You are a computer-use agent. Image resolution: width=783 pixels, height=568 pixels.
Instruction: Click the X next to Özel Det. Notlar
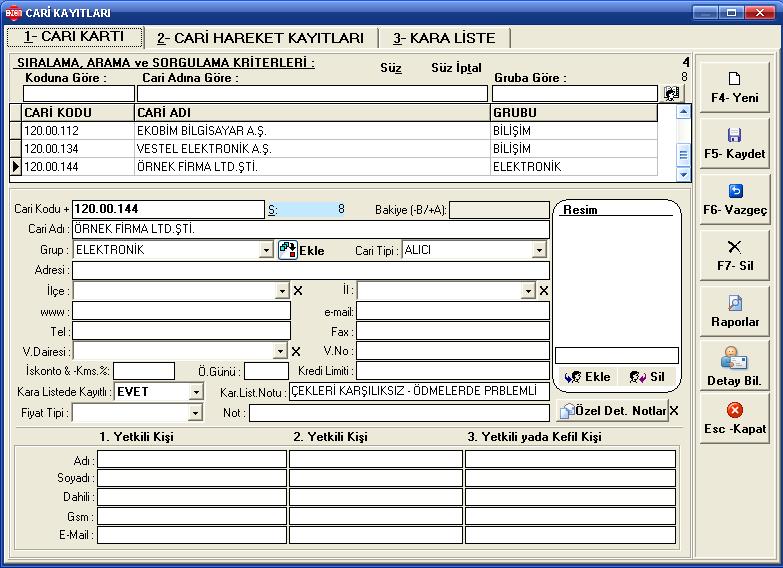click(674, 411)
